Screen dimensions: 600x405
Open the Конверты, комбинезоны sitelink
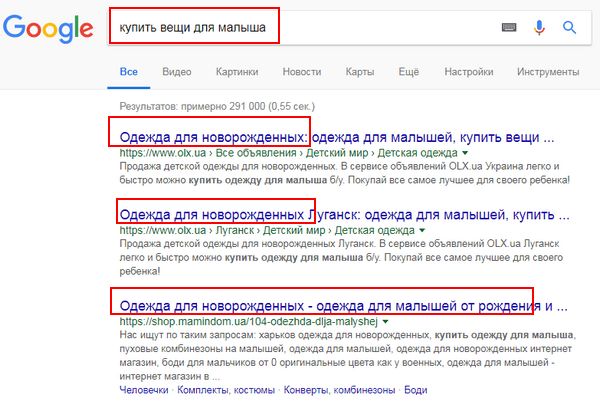pos(339,390)
